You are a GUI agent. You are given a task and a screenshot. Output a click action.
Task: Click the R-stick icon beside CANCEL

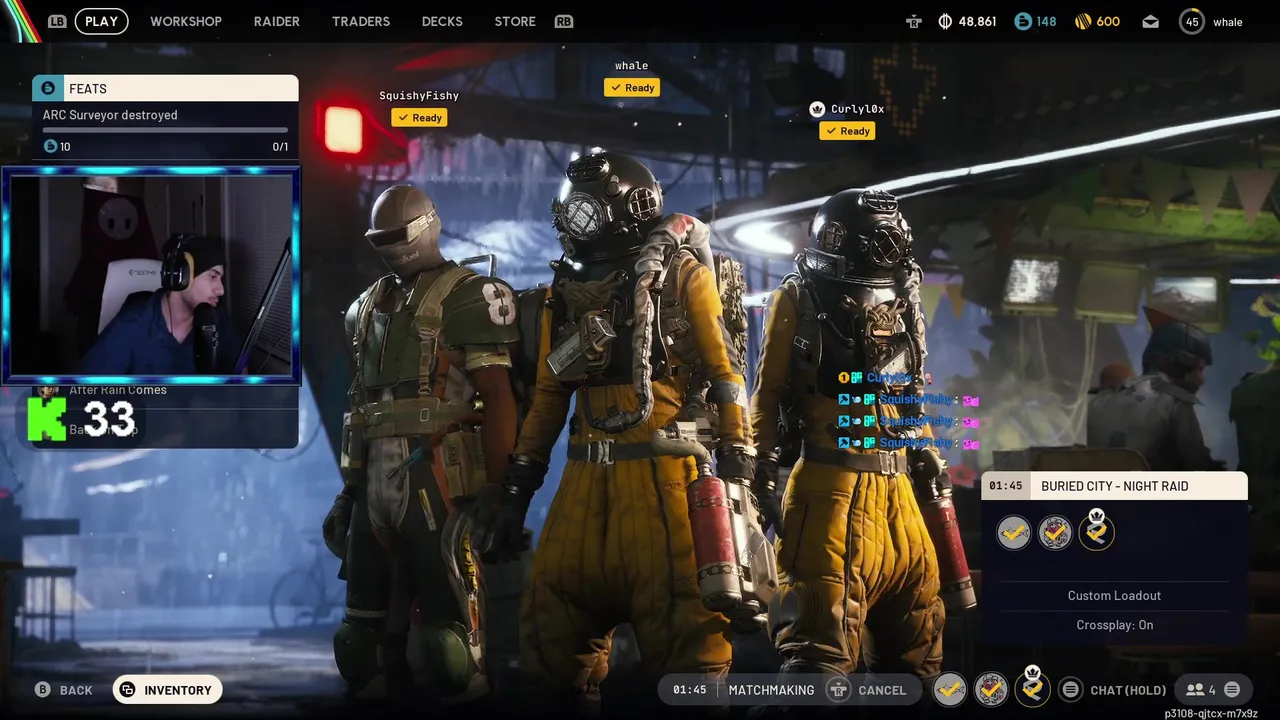coord(838,690)
